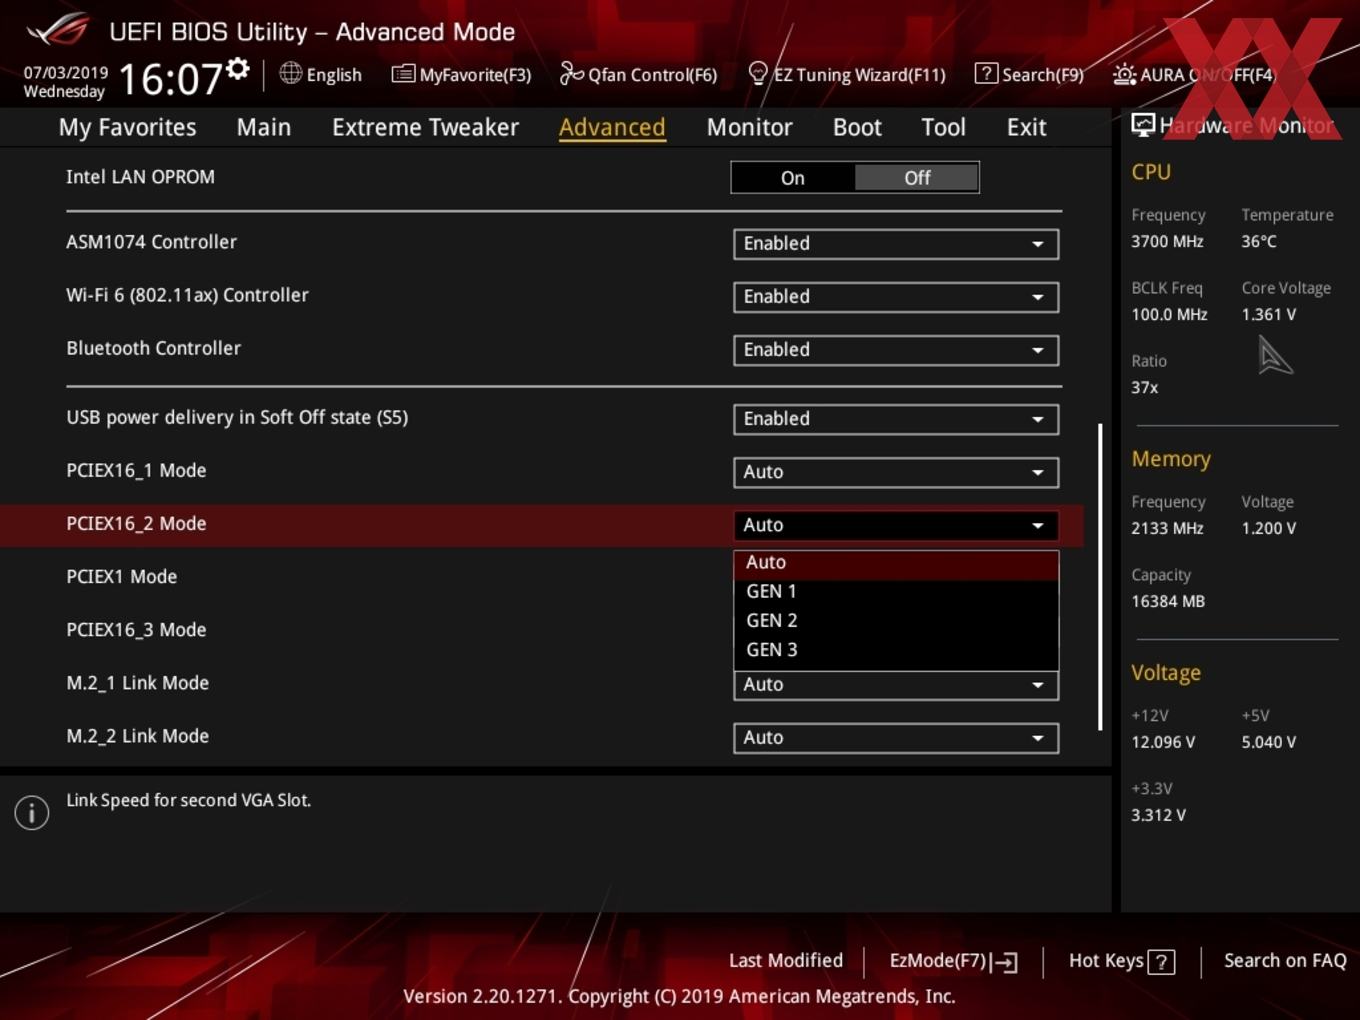Image resolution: width=1360 pixels, height=1020 pixels.
Task: Switch to My Favorites tab
Action: click(x=128, y=127)
